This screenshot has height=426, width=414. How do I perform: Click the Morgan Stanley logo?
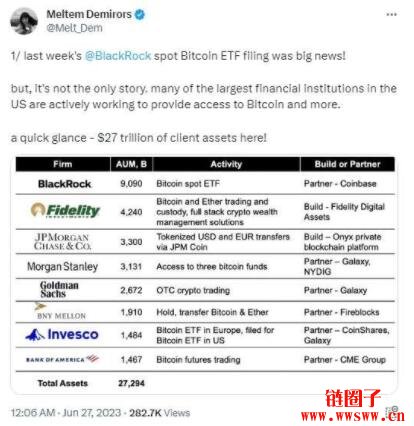[63, 266]
